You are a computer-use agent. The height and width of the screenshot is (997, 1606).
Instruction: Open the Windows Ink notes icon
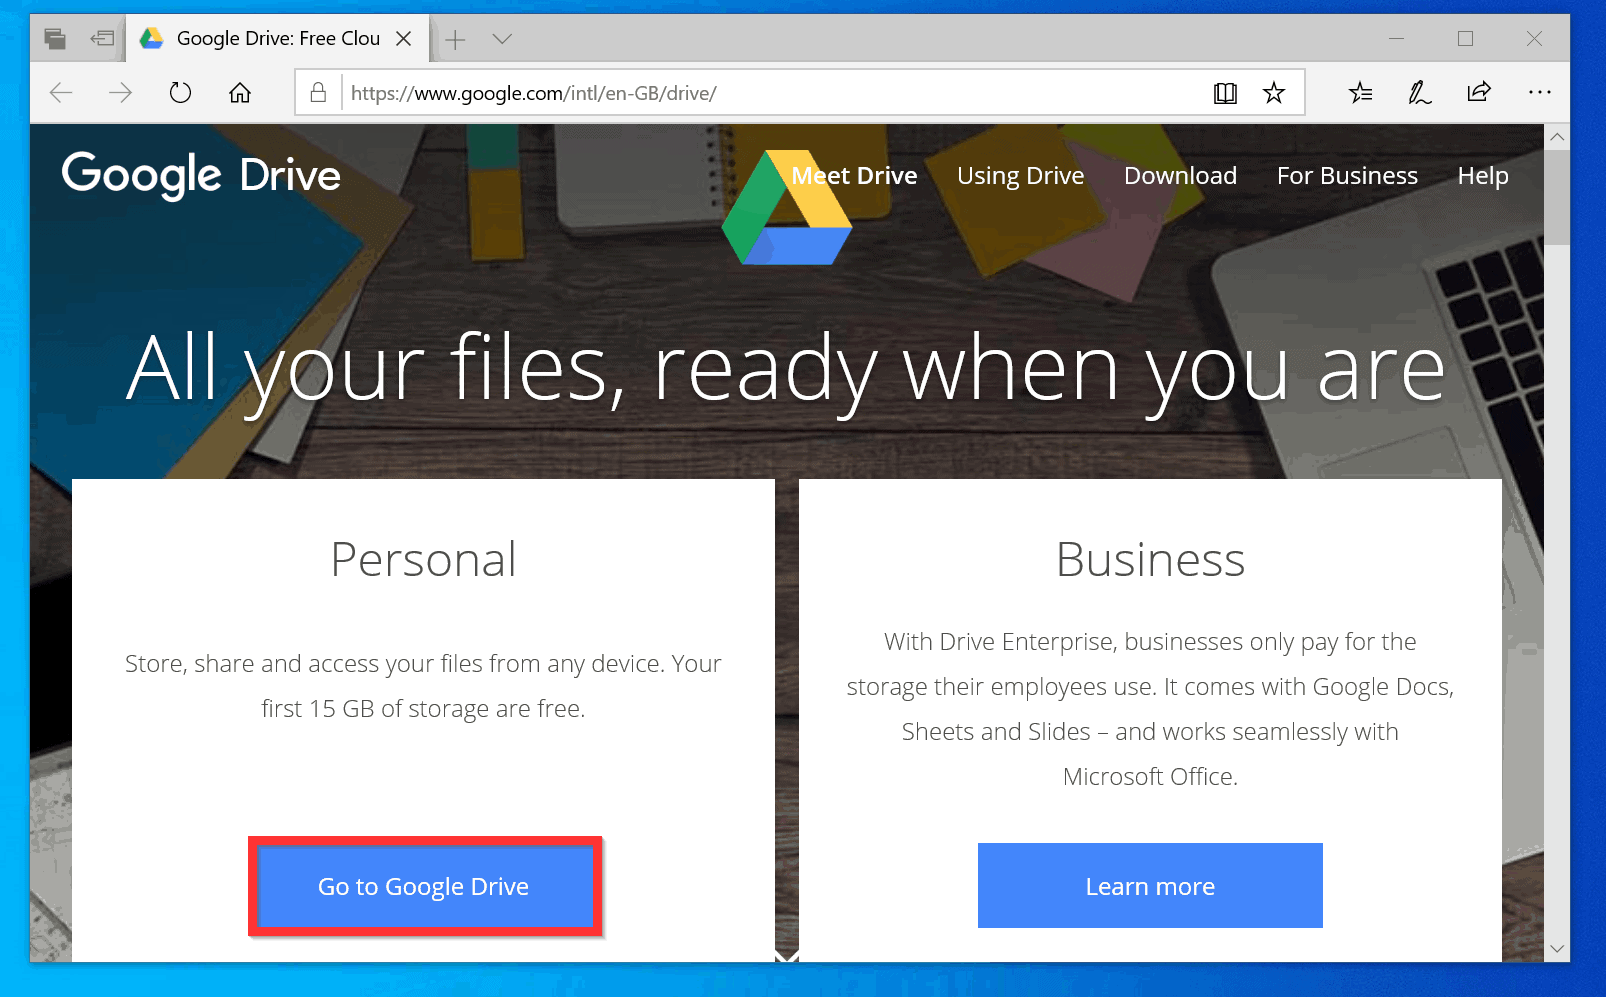[1419, 92]
